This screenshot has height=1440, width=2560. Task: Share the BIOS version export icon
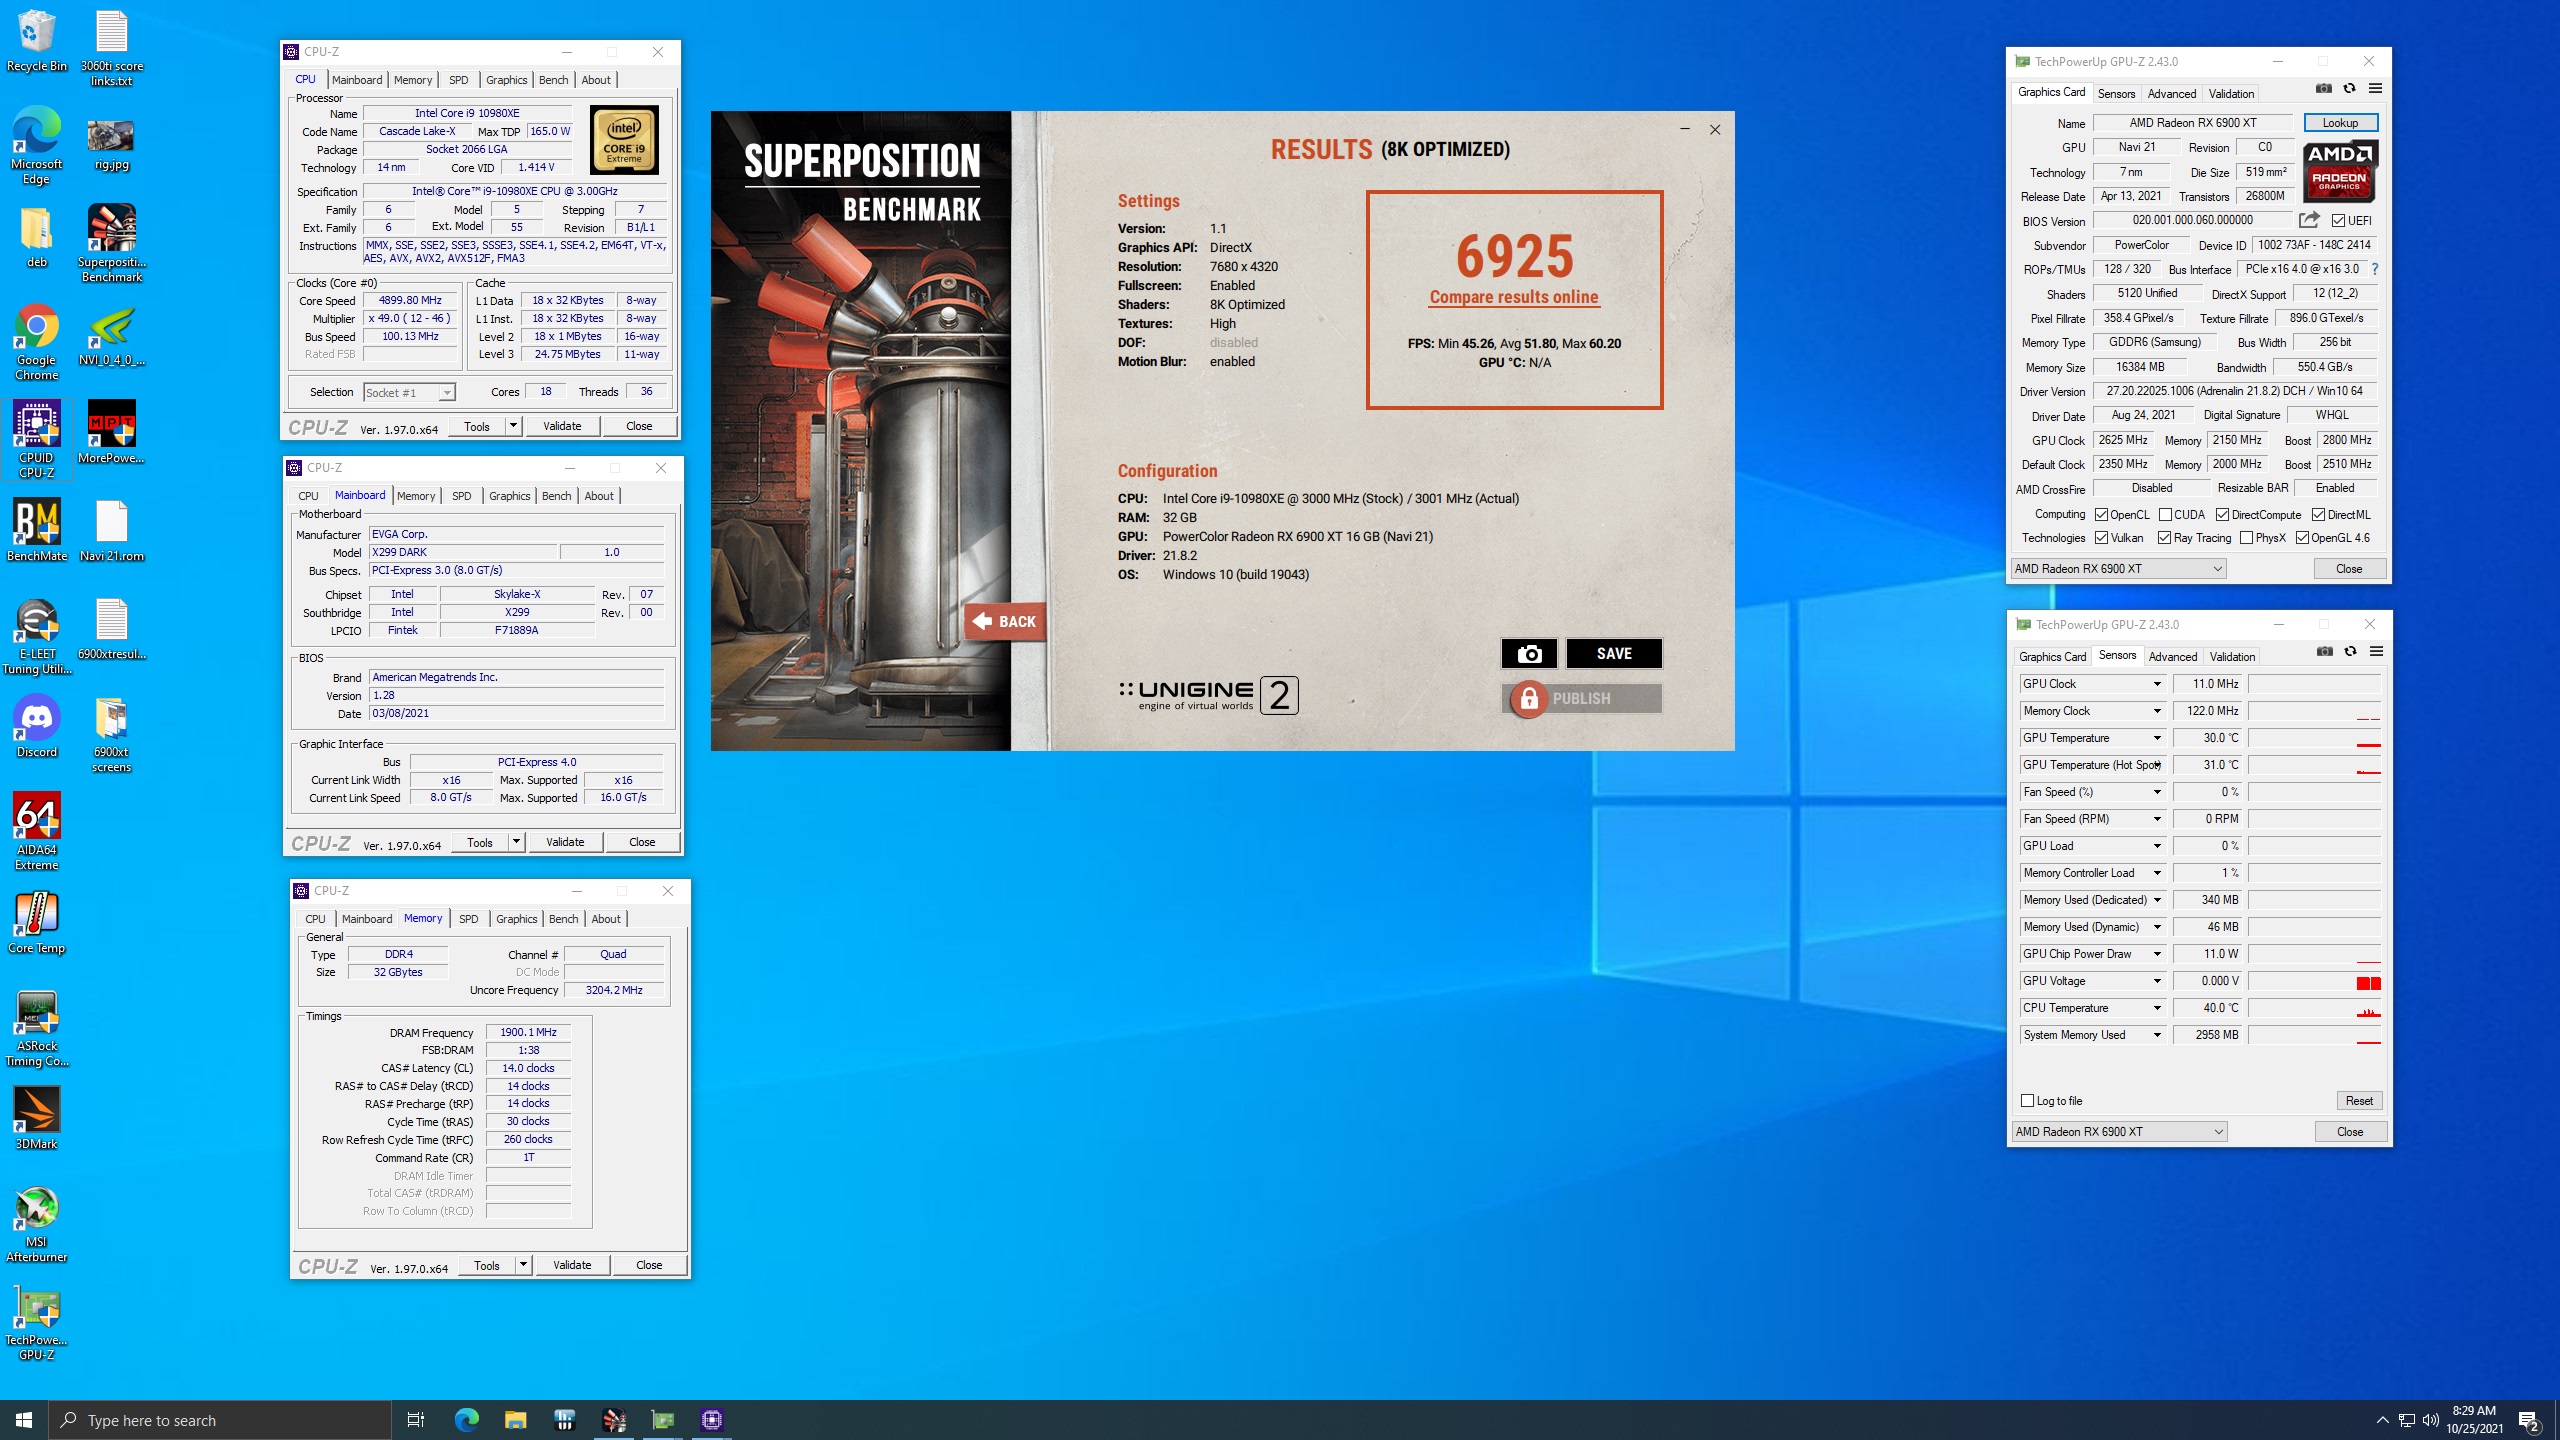tap(2308, 220)
